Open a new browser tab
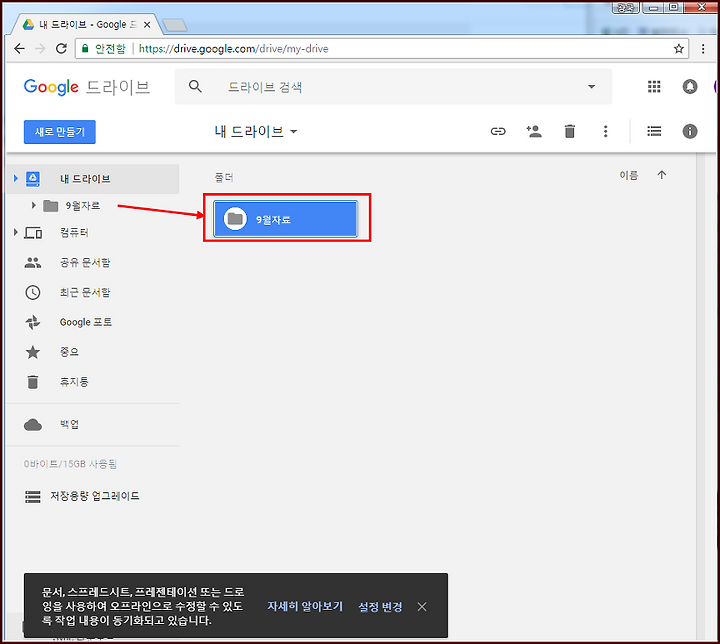The height and width of the screenshot is (644, 720). [174, 25]
